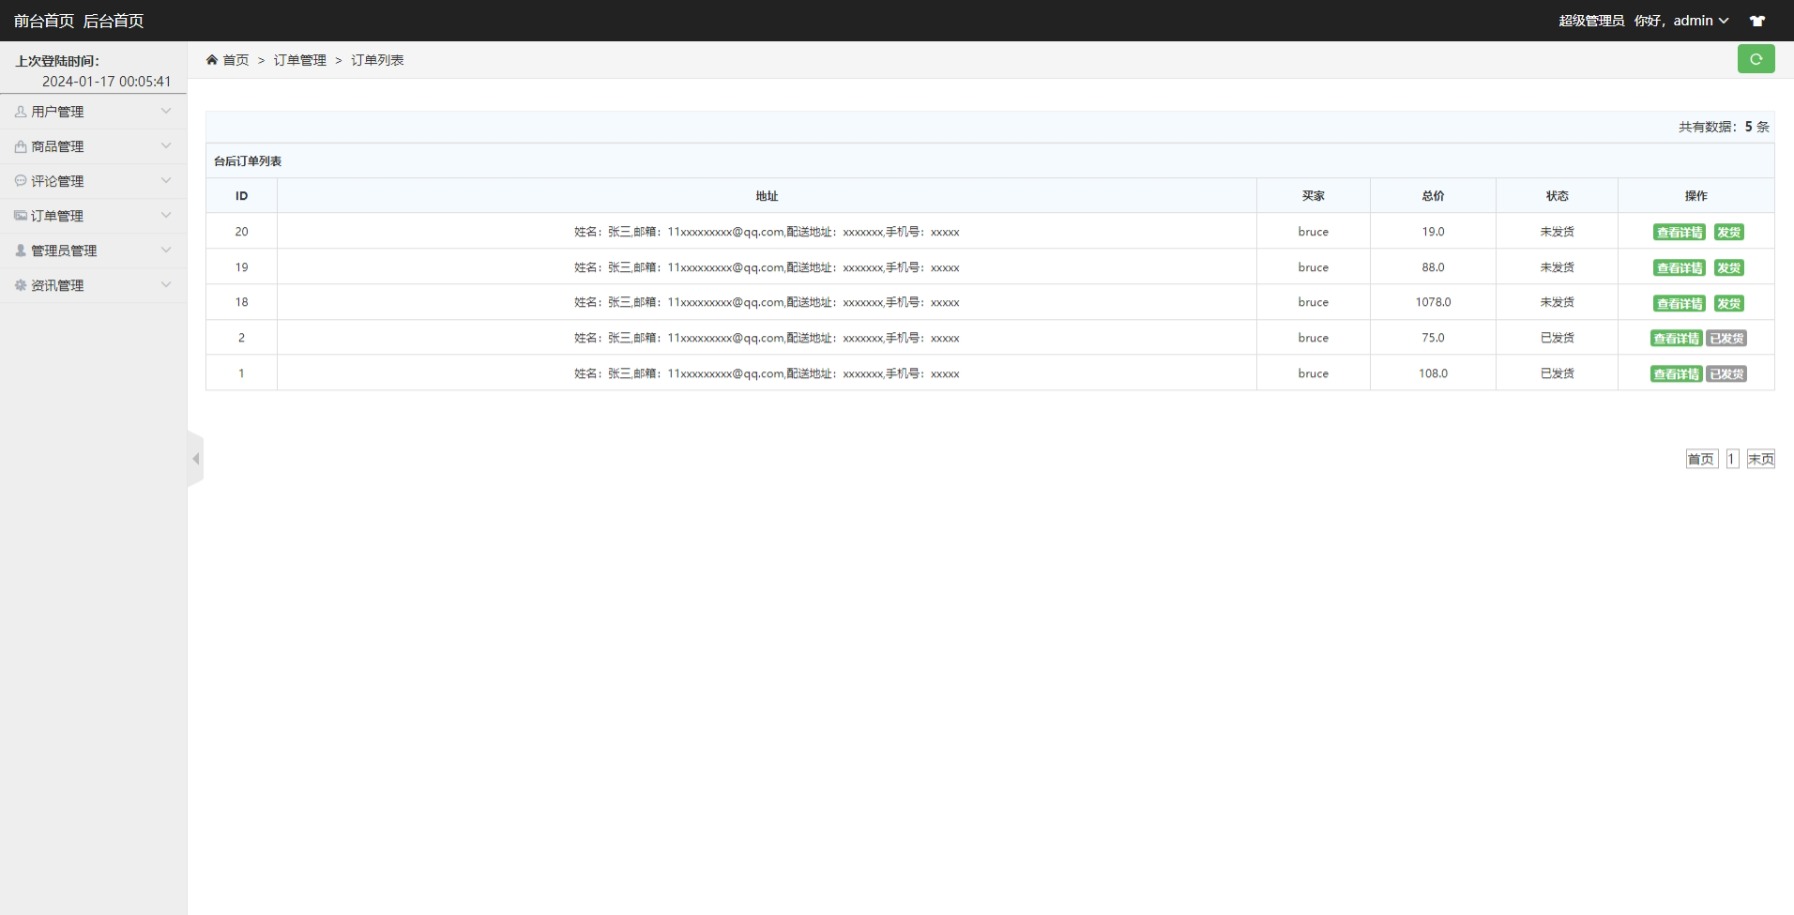Click the comment bubble icon beside 评论管理
Image resolution: width=1794 pixels, height=915 pixels.
[x=20, y=181]
